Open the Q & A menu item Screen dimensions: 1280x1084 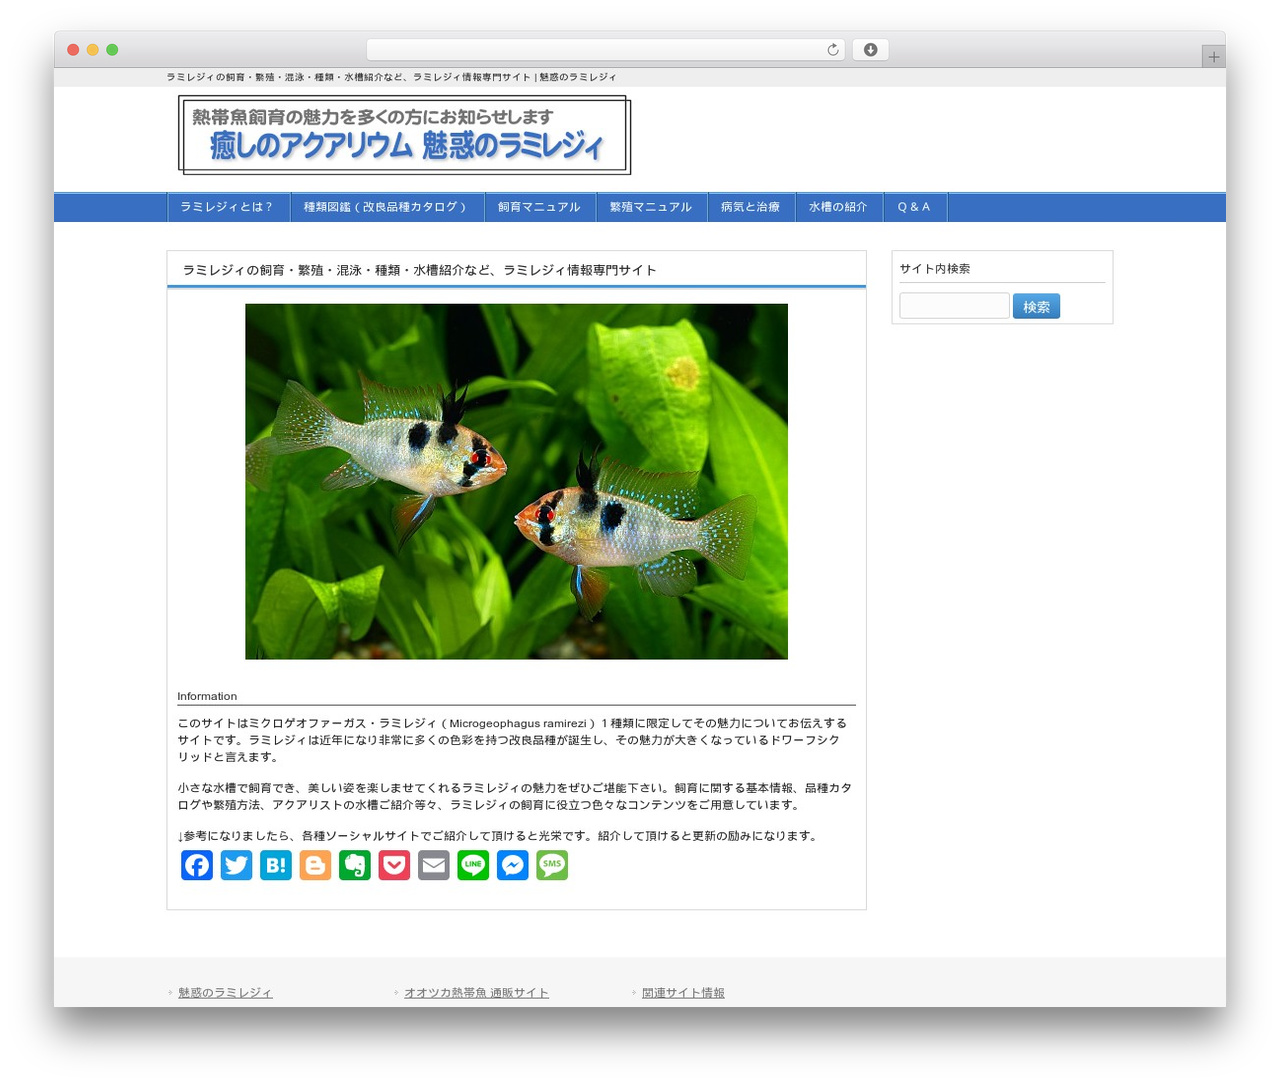(914, 207)
